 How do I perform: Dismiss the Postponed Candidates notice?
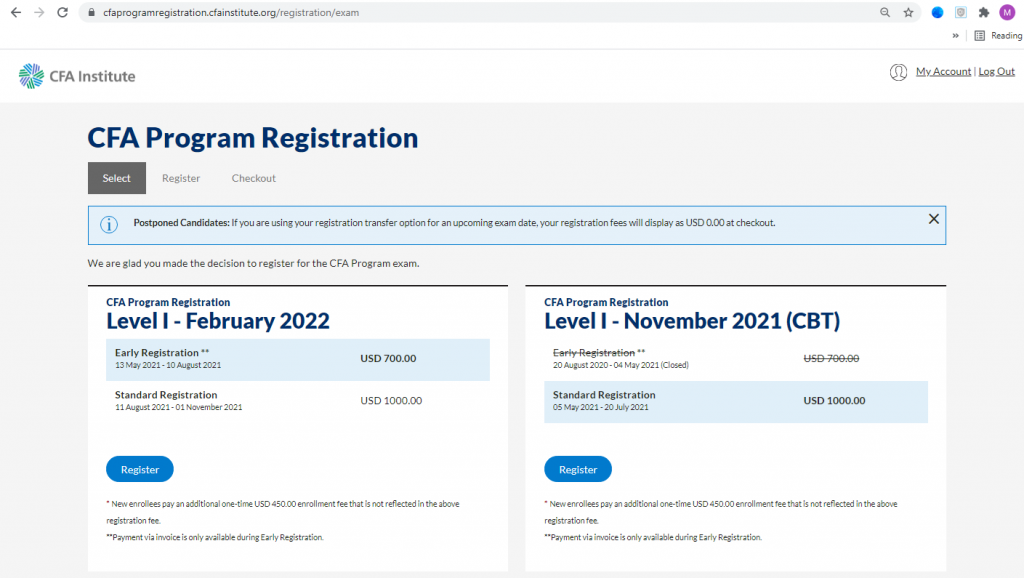pyautogui.click(x=934, y=219)
